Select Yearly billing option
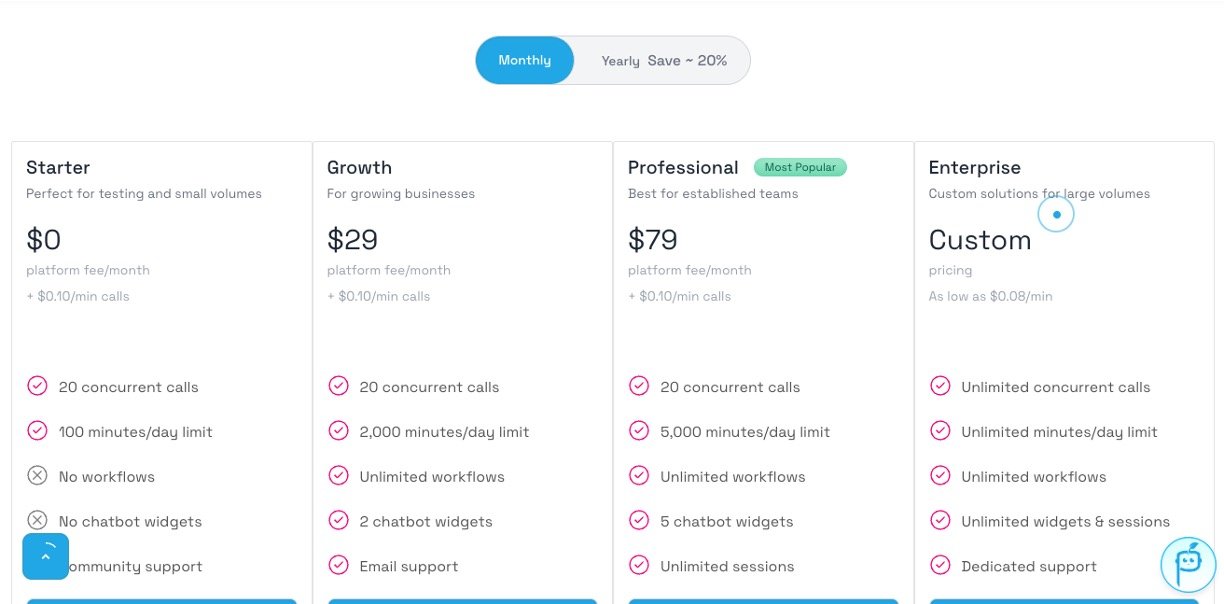 (x=663, y=61)
